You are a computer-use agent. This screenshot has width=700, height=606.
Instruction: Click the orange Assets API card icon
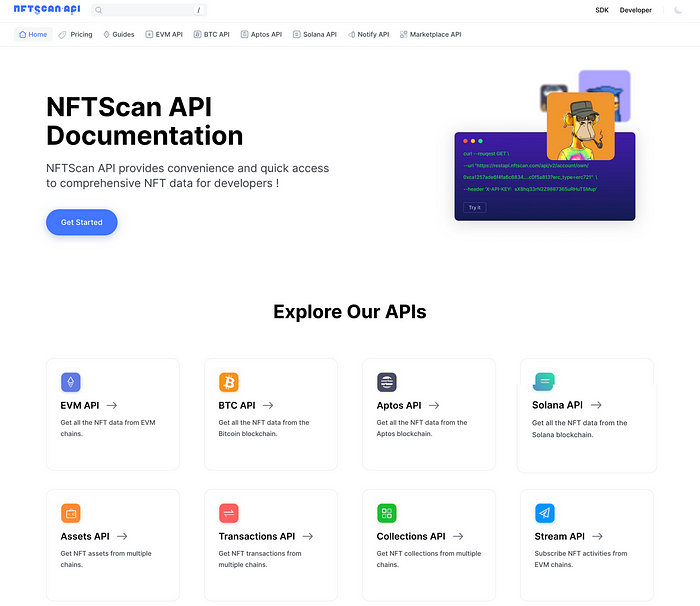click(71, 513)
